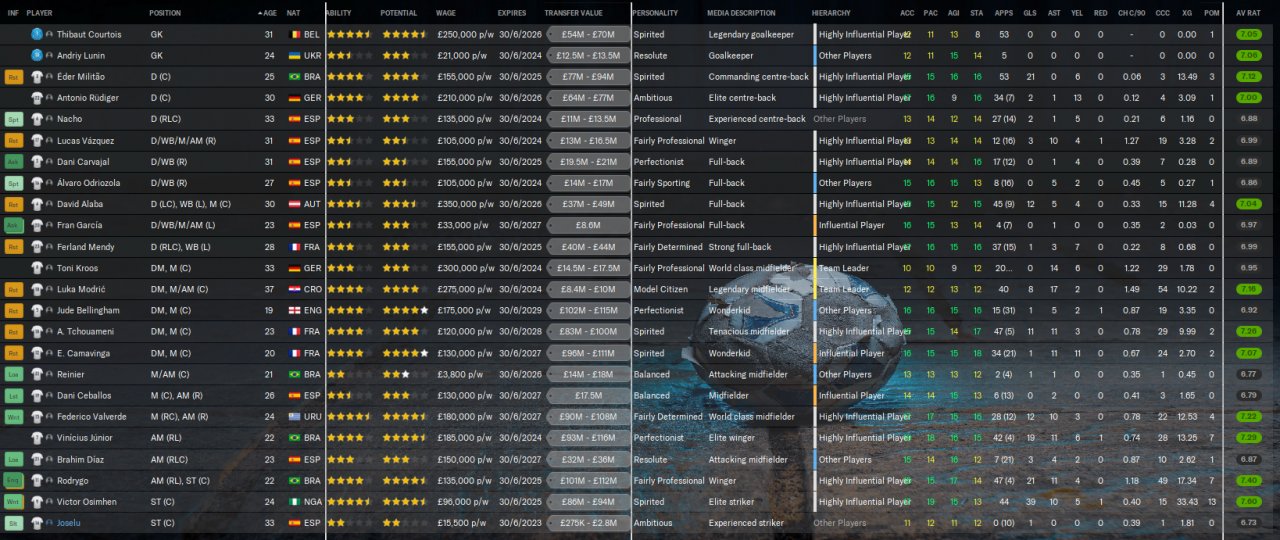
Task: Click the Croatian flag in Luka Modrić's row
Action: coord(293,289)
